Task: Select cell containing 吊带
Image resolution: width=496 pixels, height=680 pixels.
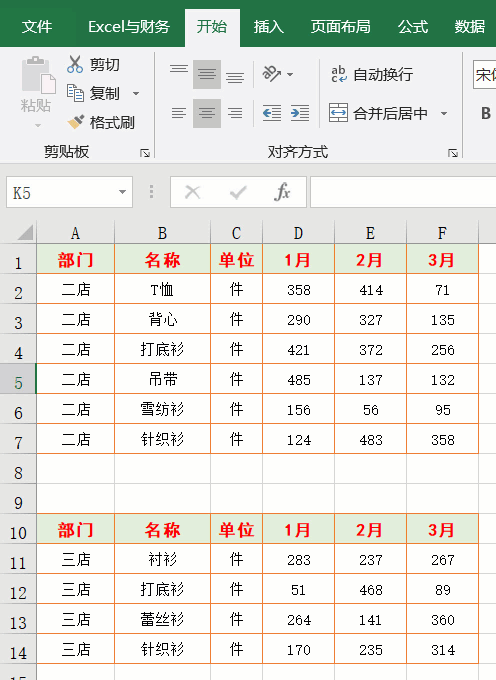Action: coord(162,379)
